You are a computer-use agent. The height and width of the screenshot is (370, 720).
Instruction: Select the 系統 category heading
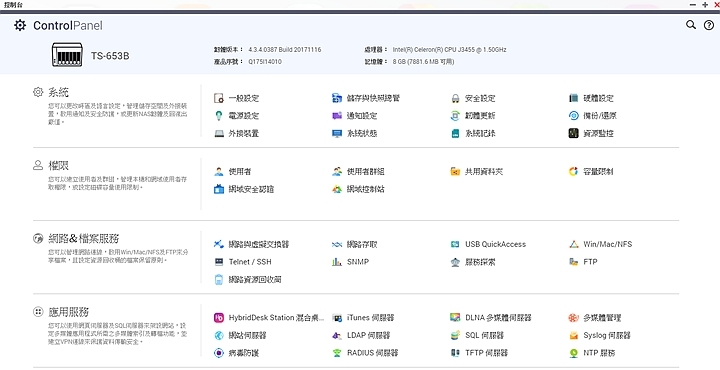click(58, 92)
